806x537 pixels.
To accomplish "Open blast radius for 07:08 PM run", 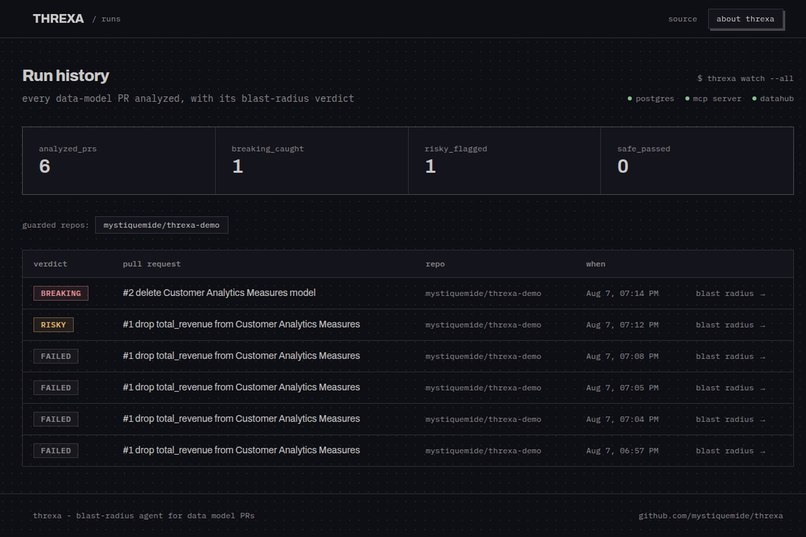I will coord(730,356).
